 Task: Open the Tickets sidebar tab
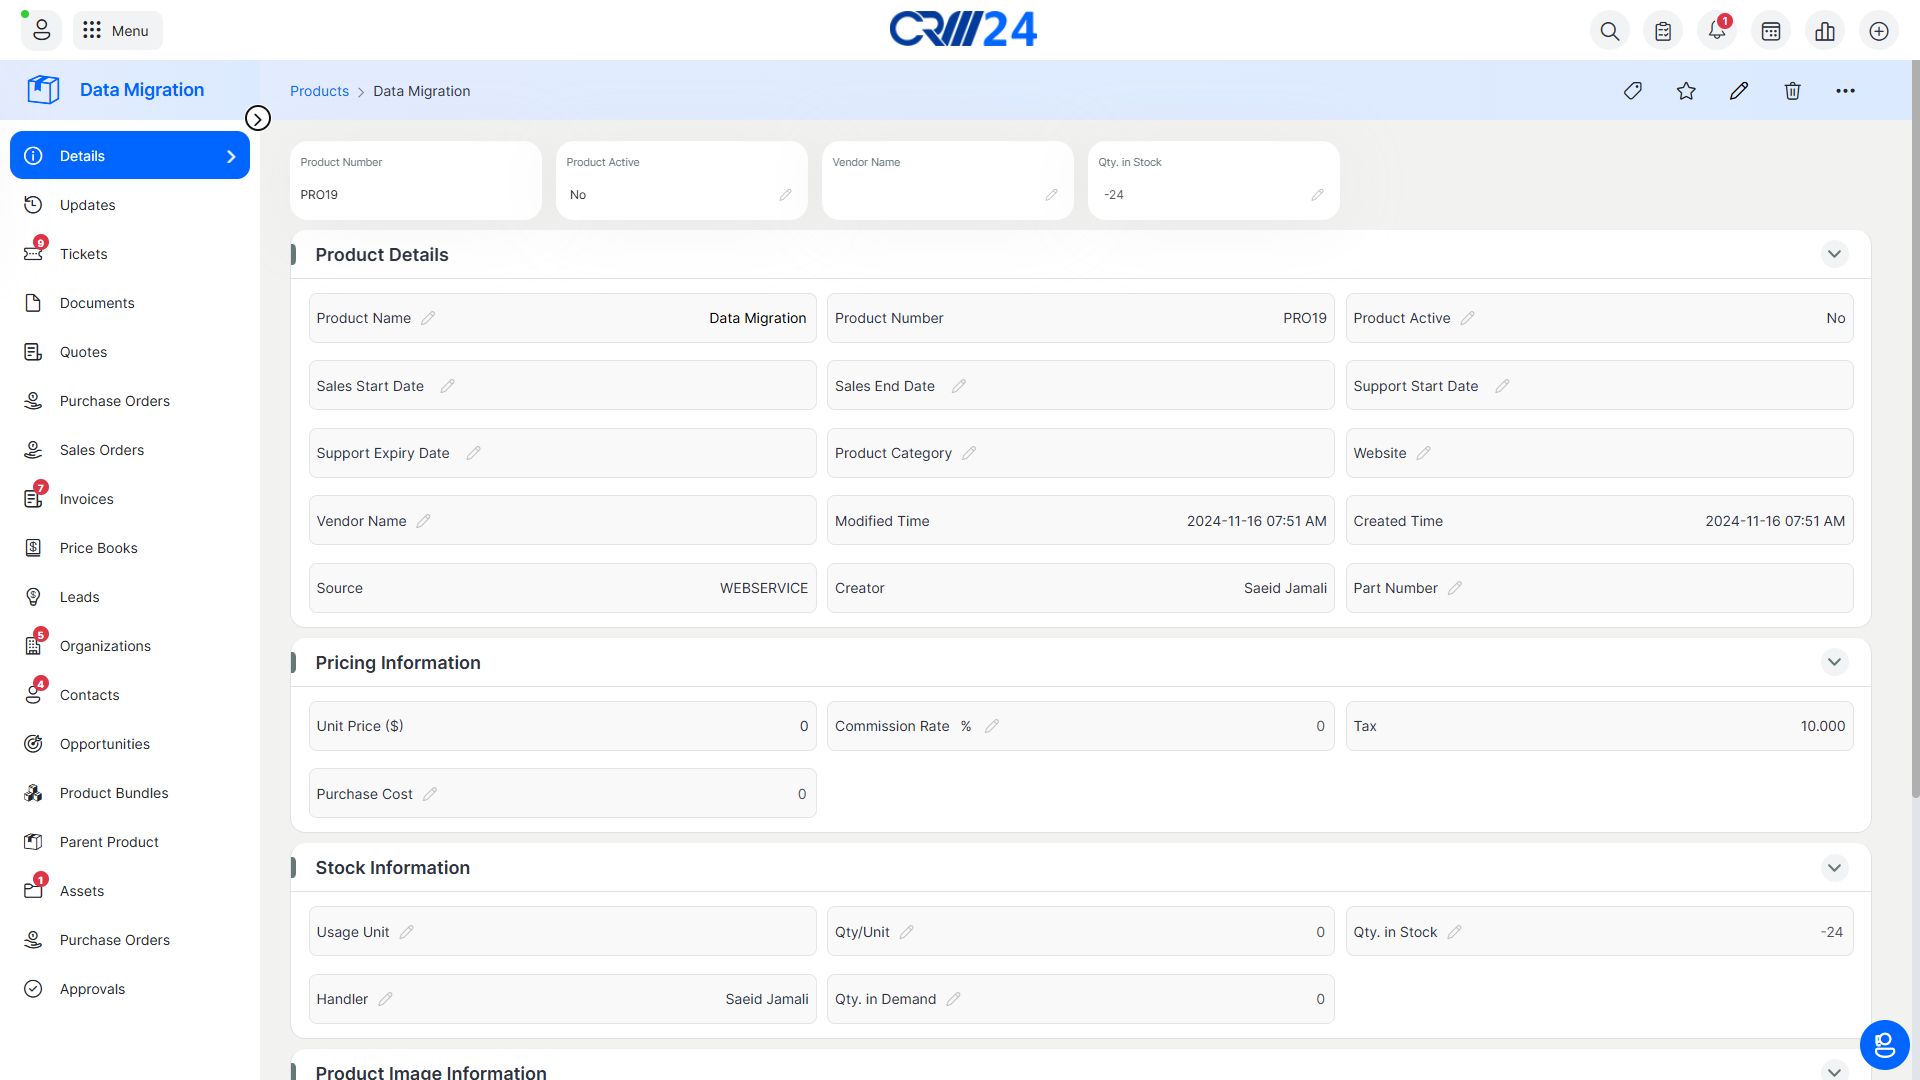[83, 254]
